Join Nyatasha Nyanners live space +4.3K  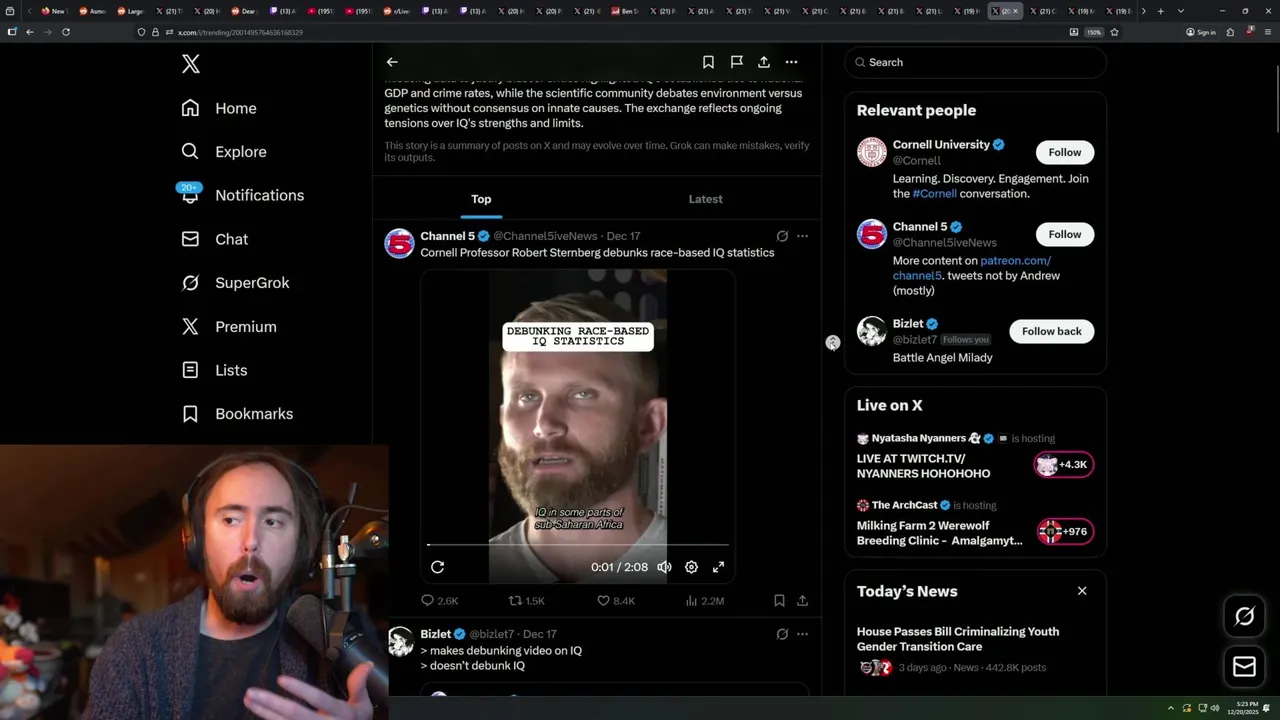pyautogui.click(x=1063, y=465)
